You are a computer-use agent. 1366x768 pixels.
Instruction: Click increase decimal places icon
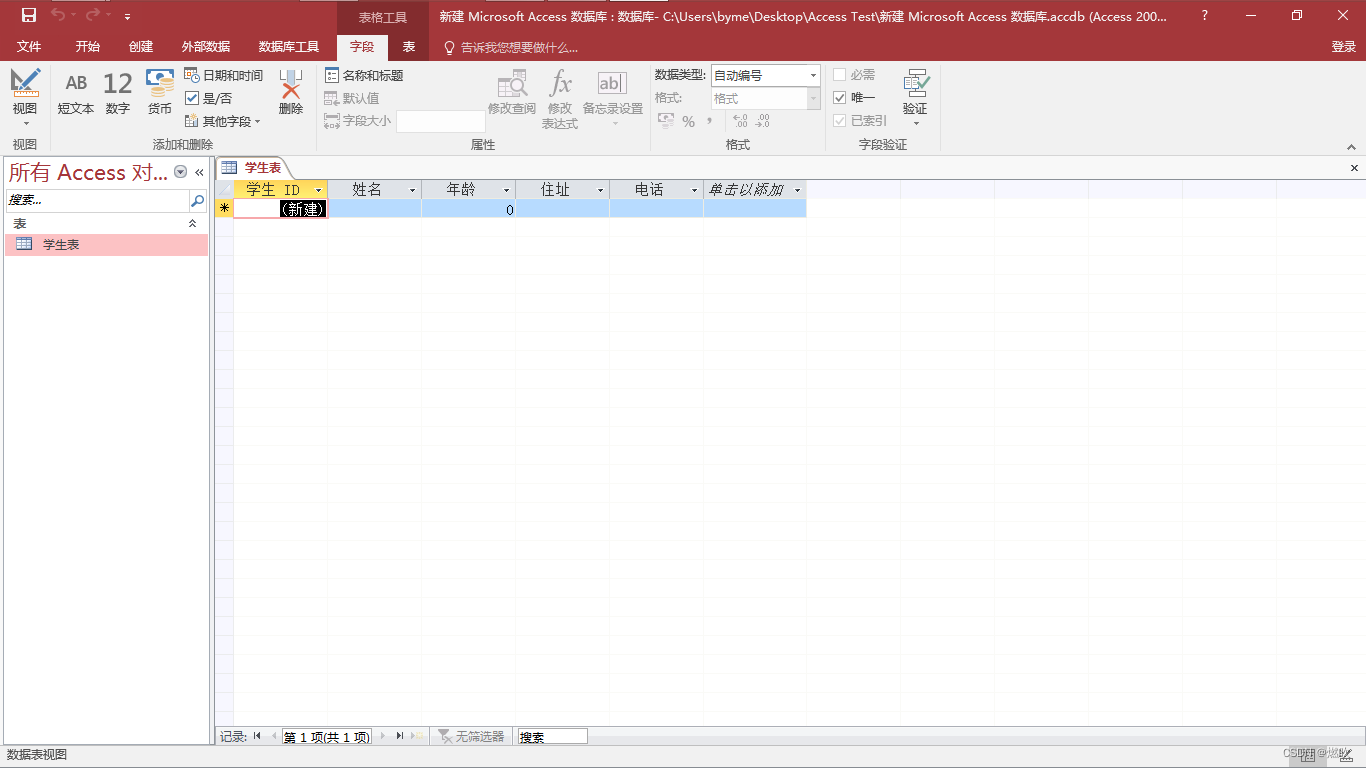tap(740, 121)
